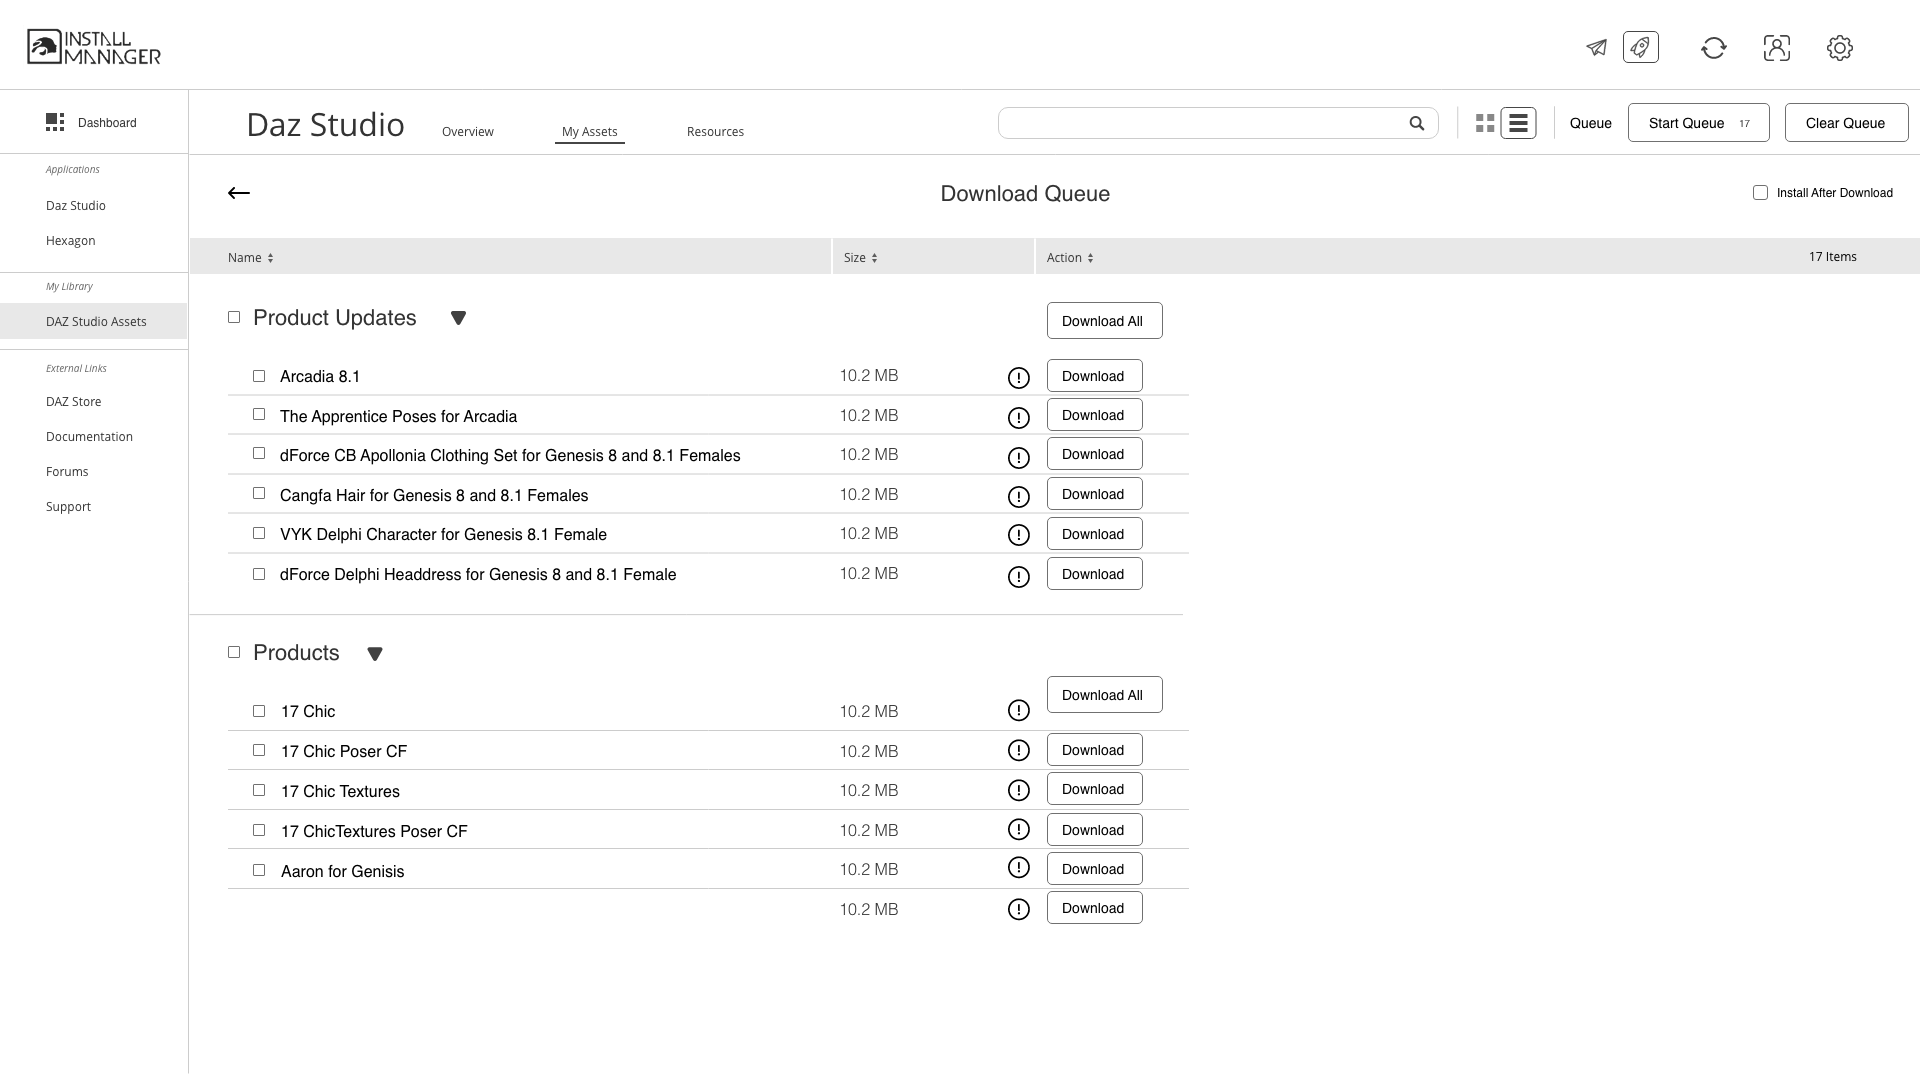Check the 17 Chic Textures item
This screenshot has height=1078, width=1920.
(x=259, y=790)
